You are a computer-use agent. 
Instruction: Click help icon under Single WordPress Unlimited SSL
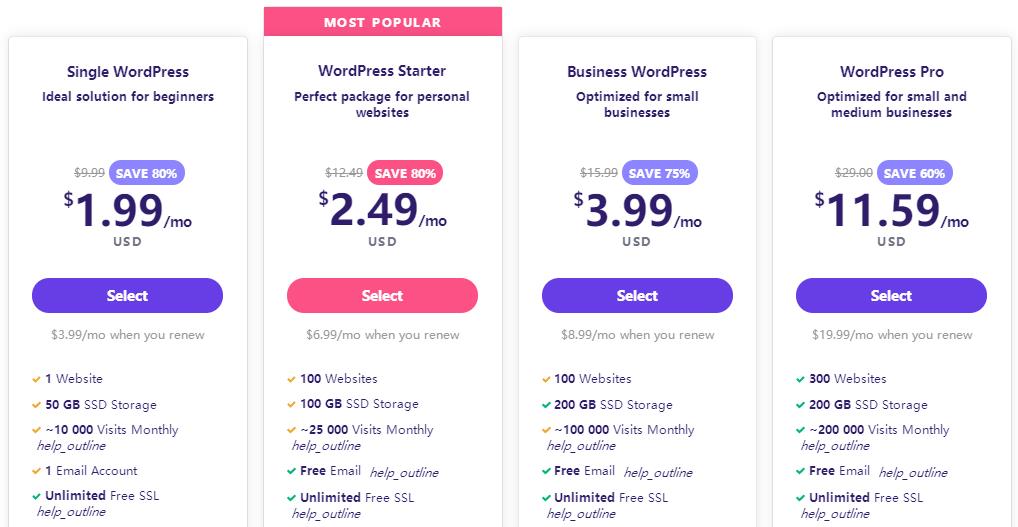(x=71, y=512)
